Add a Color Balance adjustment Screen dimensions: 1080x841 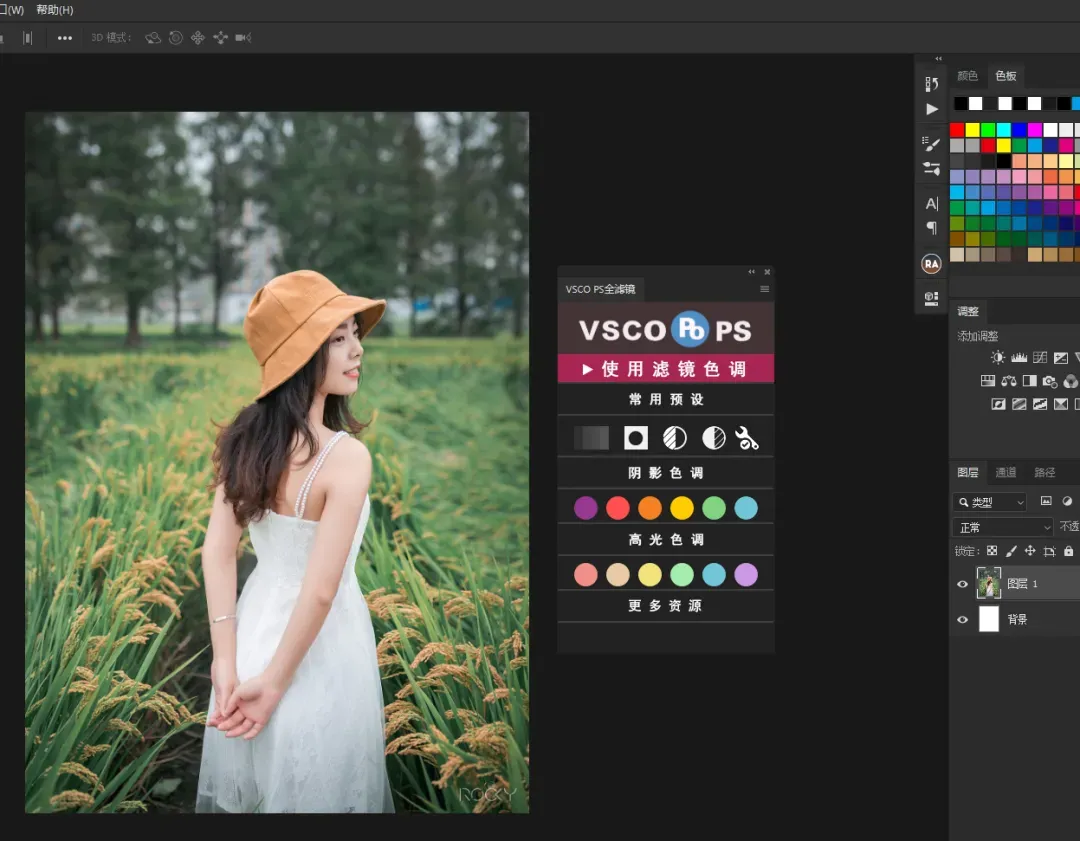(x=1009, y=381)
